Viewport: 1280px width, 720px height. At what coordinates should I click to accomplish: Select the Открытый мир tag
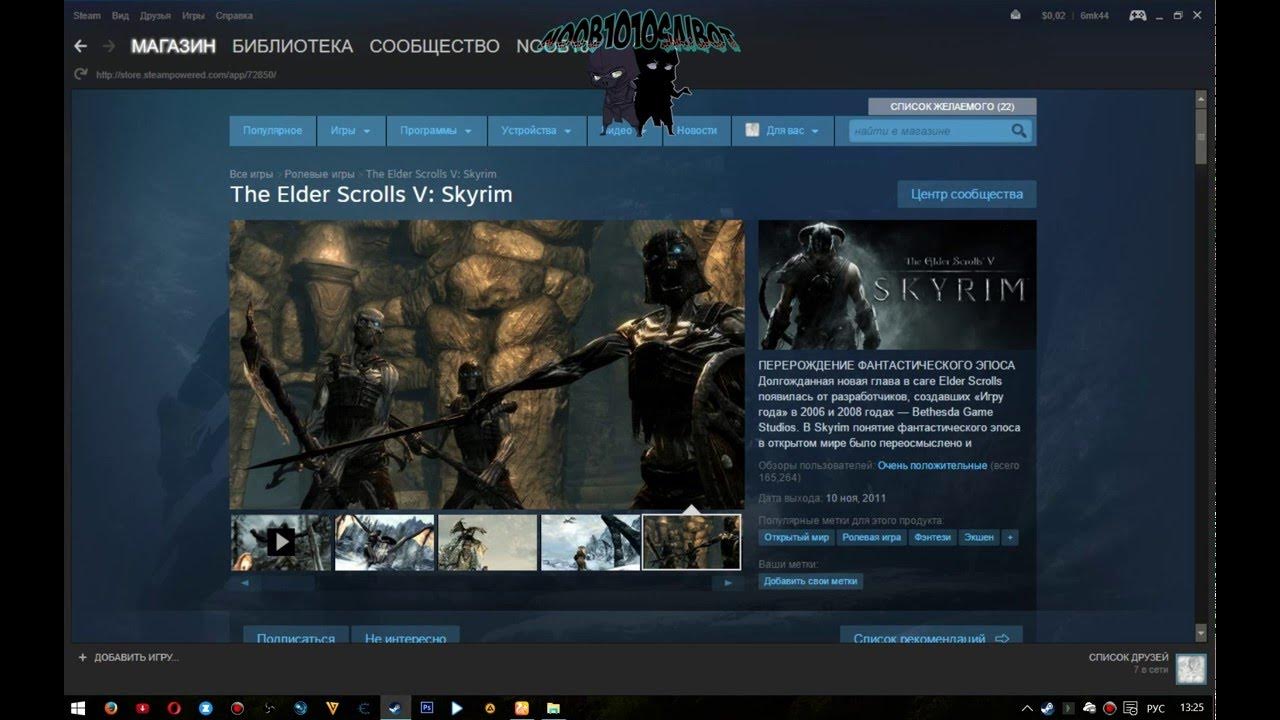[x=796, y=537]
